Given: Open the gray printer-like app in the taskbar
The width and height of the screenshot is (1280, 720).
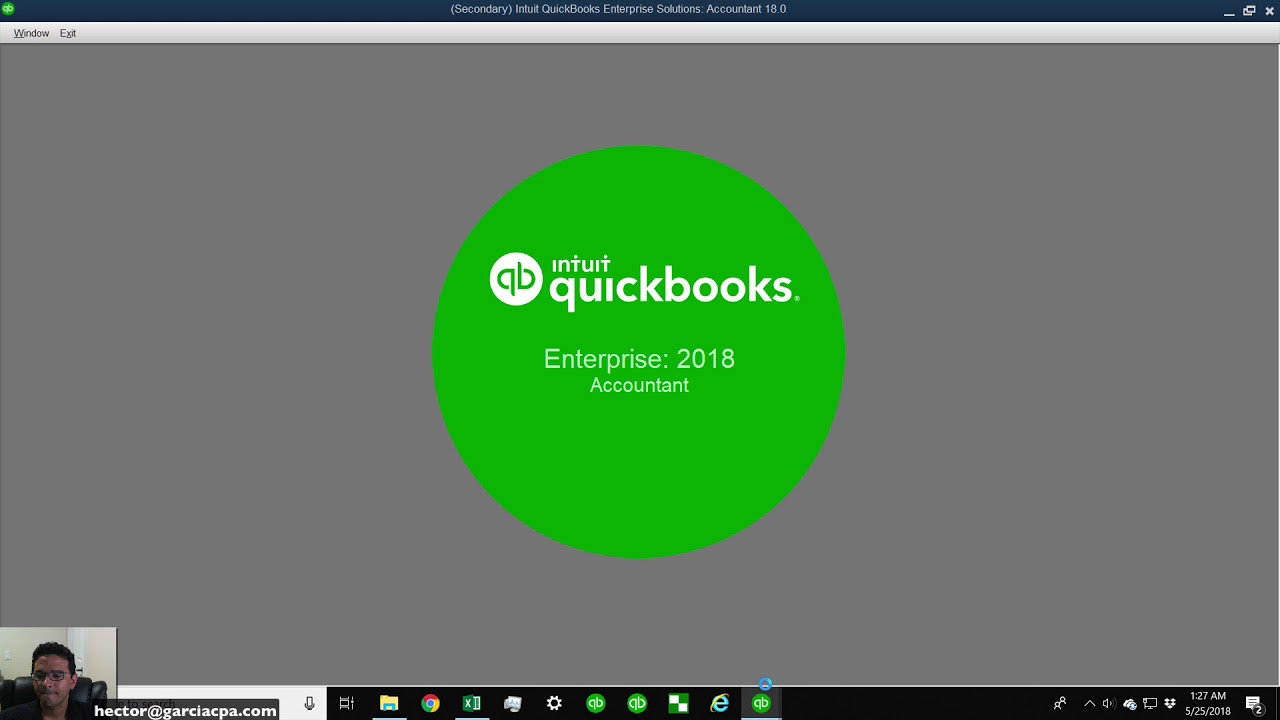Looking at the screenshot, I should pyautogui.click(x=513, y=704).
